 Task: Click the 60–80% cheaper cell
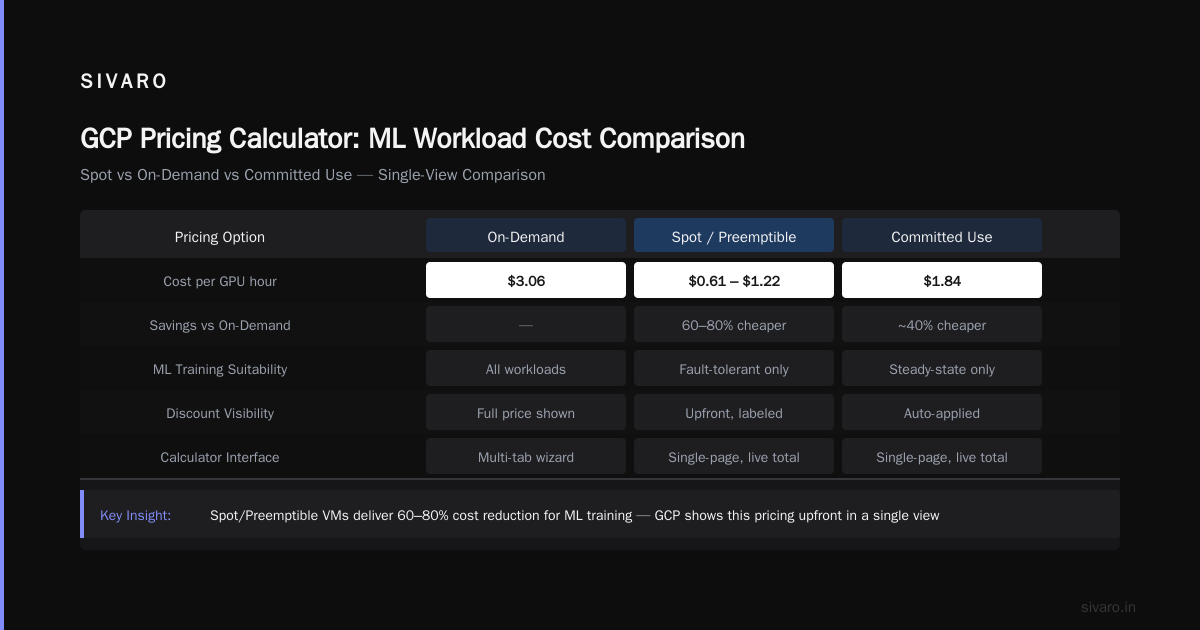click(x=734, y=325)
